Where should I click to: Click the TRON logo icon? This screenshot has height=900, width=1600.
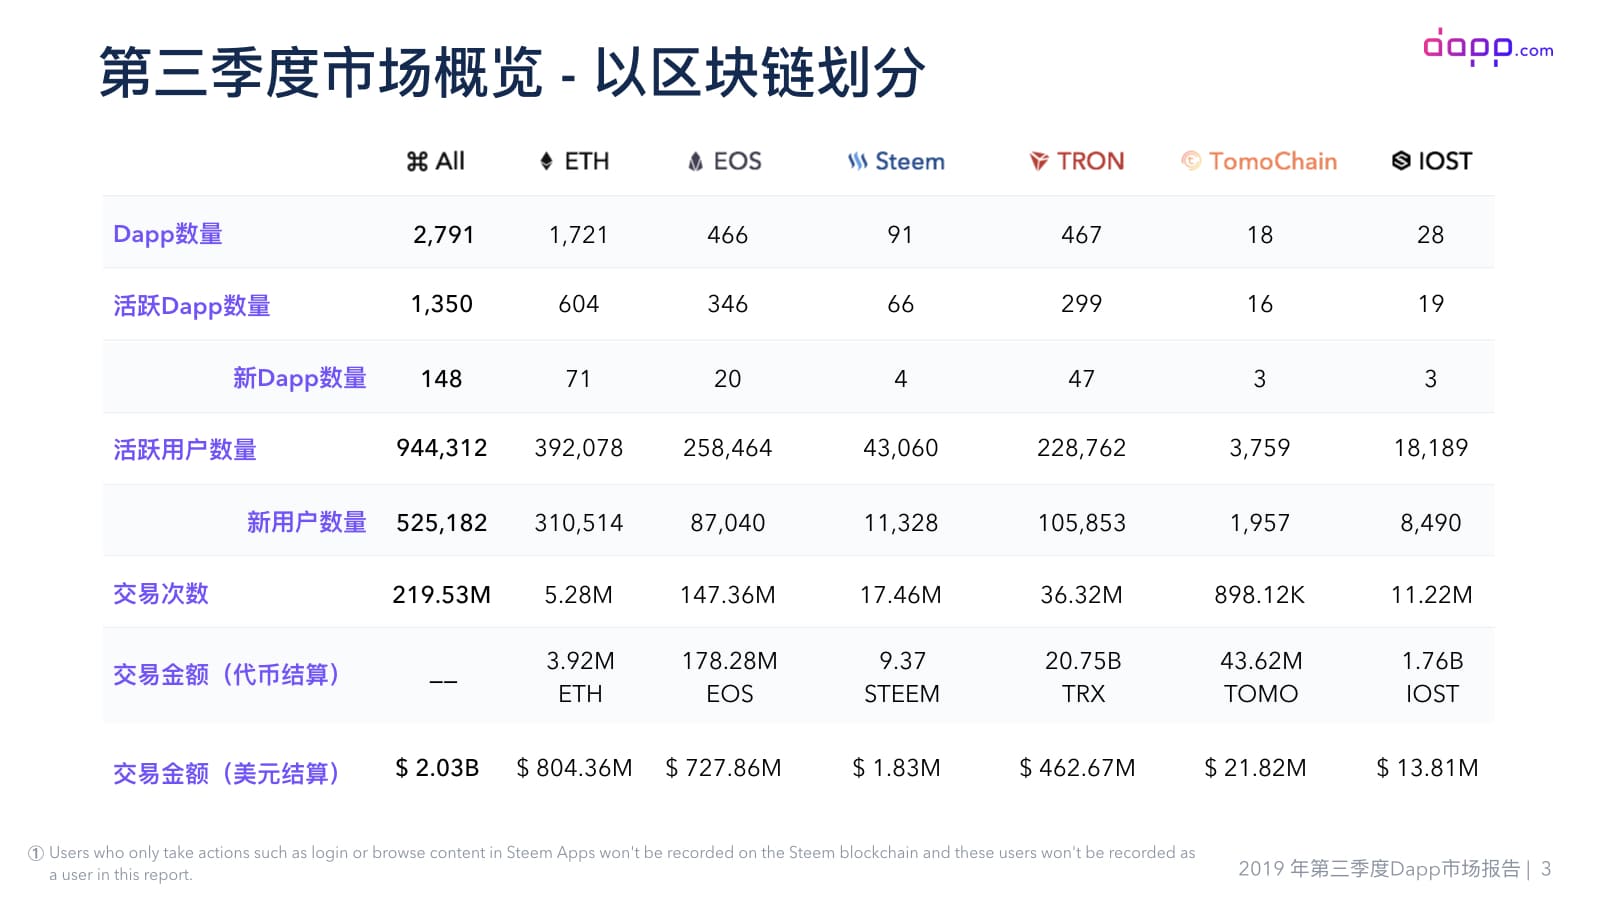1039,161
